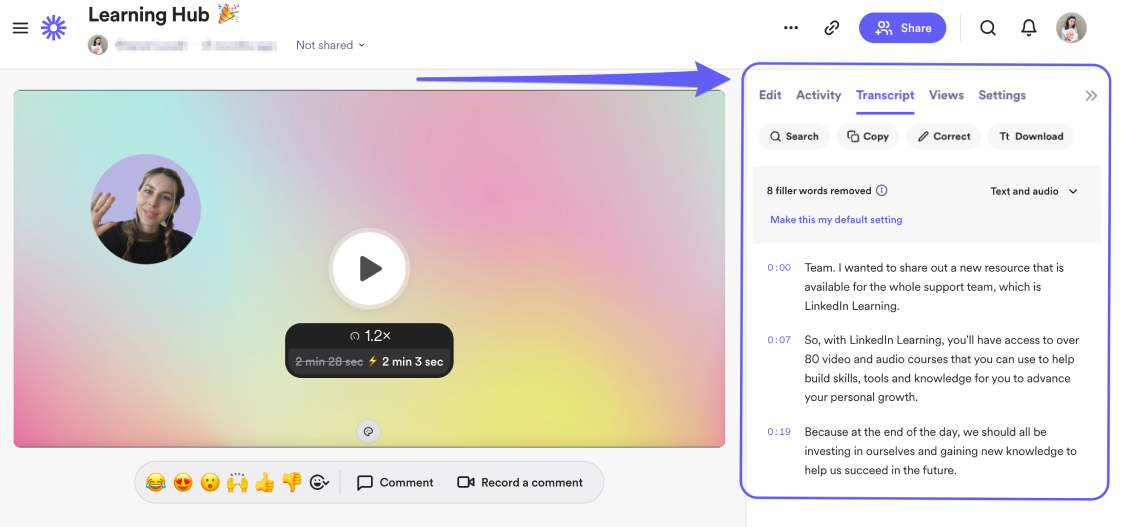Image resolution: width=1131 pixels, height=527 pixels.
Task: React with the surprised face emoji
Action: (210, 482)
